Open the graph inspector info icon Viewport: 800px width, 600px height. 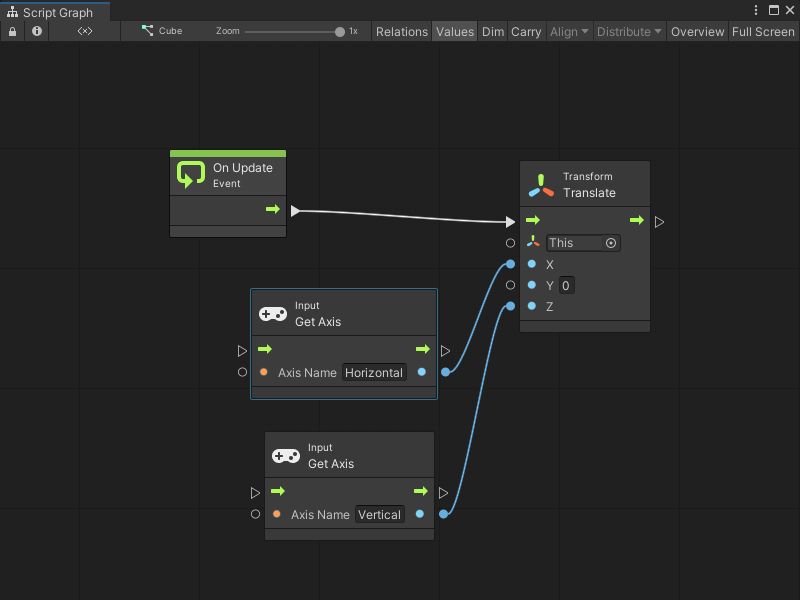[36, 31]
